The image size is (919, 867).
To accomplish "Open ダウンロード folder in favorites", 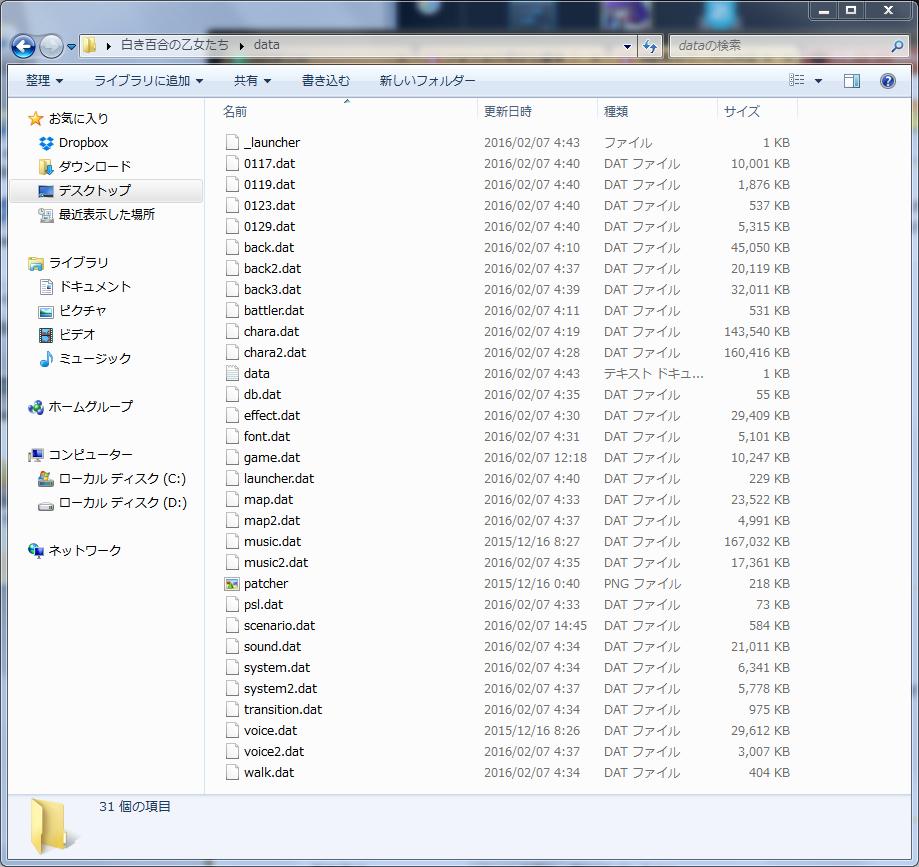I will tap(85, 166).
